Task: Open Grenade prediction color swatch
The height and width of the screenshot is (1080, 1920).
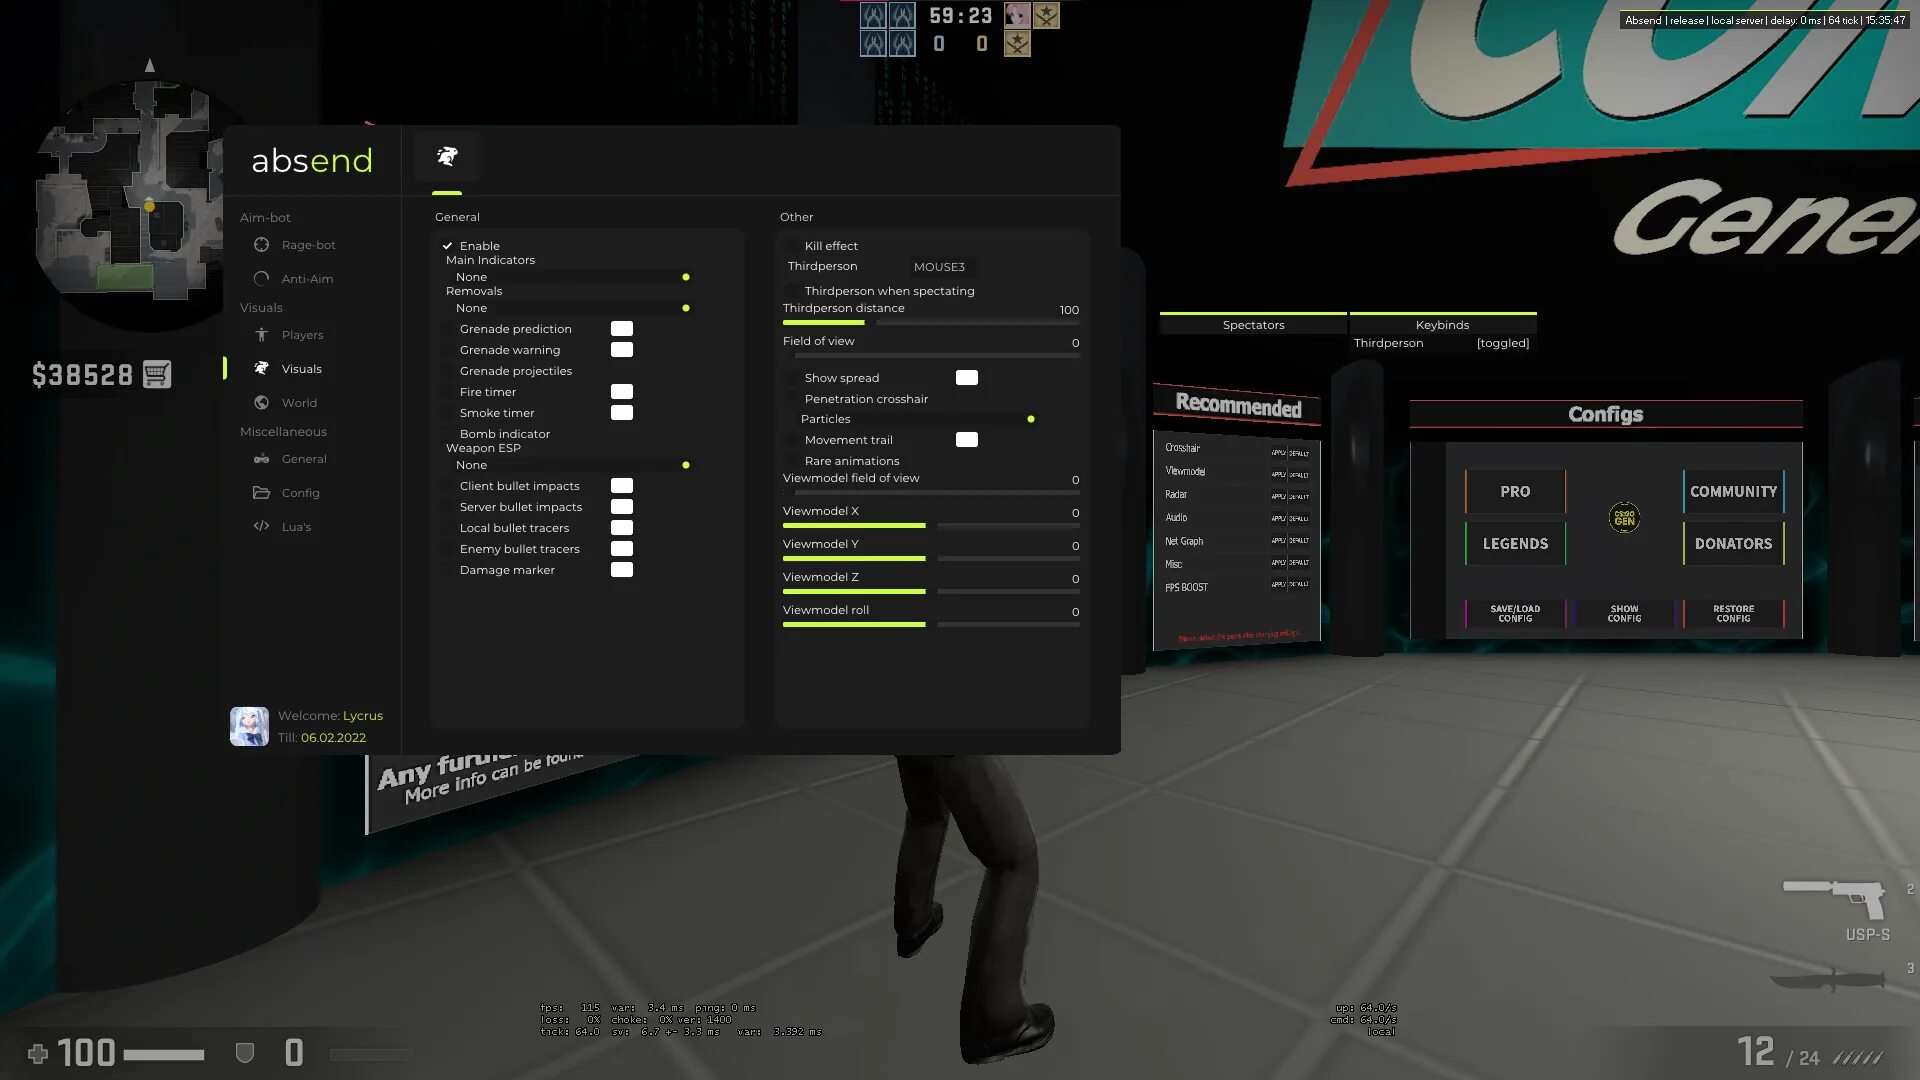Action: [622, 329]
